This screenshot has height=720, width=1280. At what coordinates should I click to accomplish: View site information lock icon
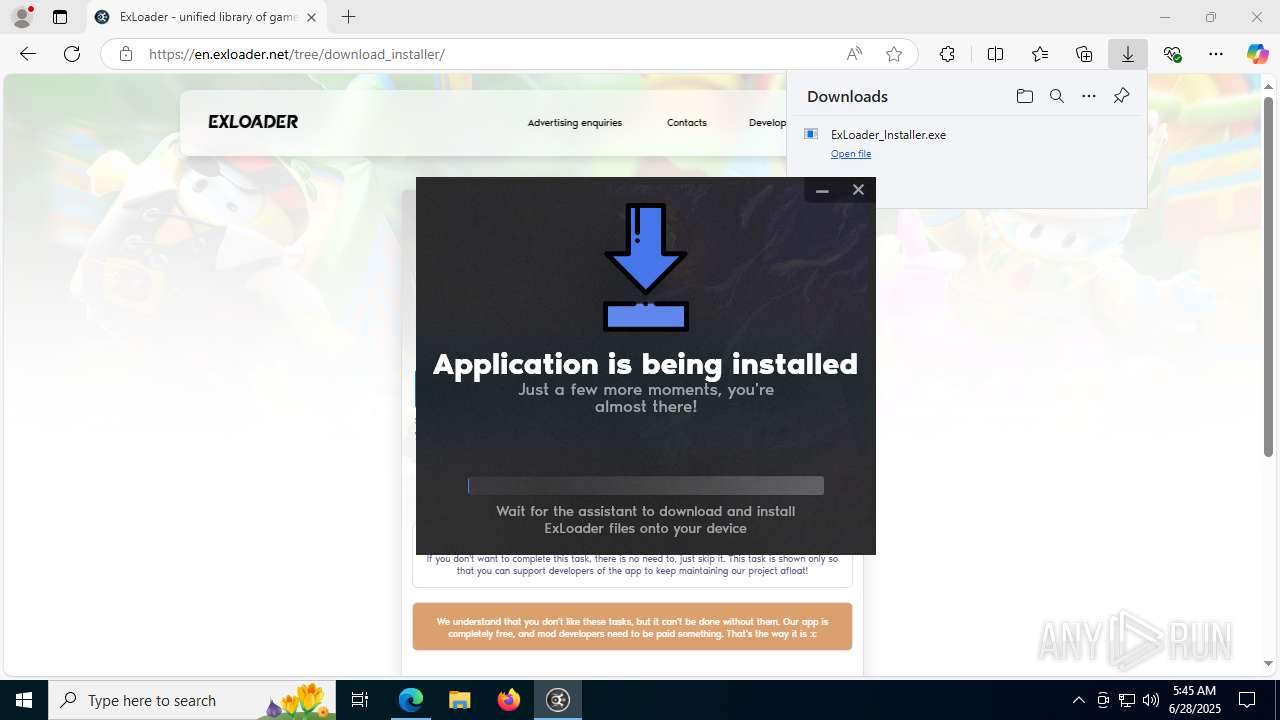coord(125,54)
